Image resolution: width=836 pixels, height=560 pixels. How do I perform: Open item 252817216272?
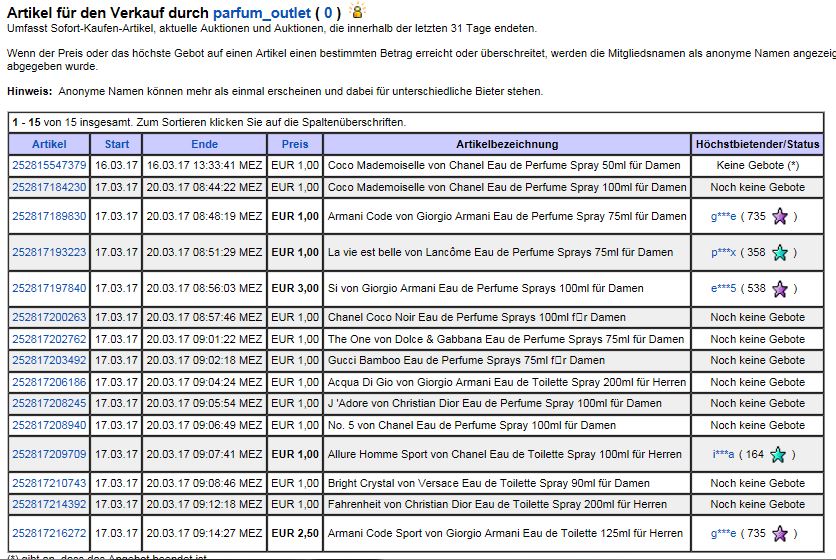(49, 533)
